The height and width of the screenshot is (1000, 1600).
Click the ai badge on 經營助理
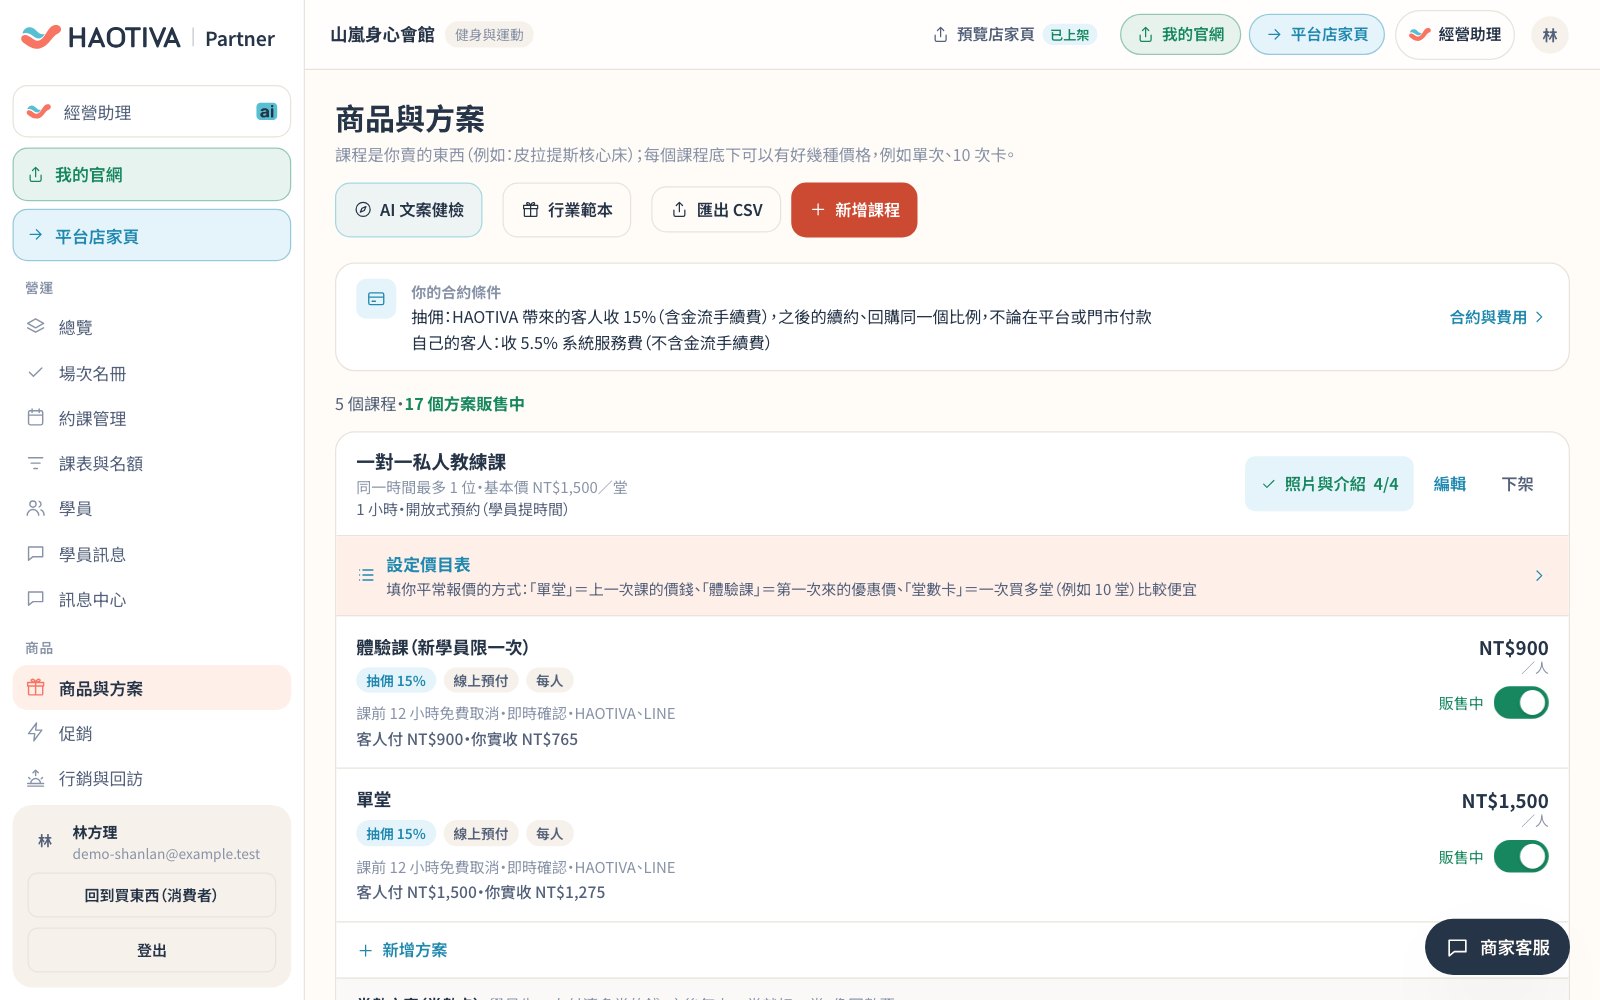(267, 111)
